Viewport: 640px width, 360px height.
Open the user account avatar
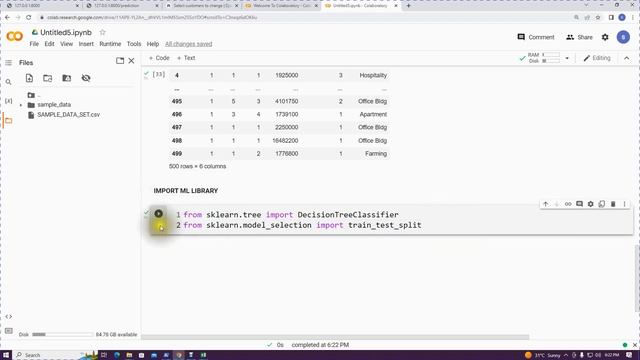[x=623, y=37]
